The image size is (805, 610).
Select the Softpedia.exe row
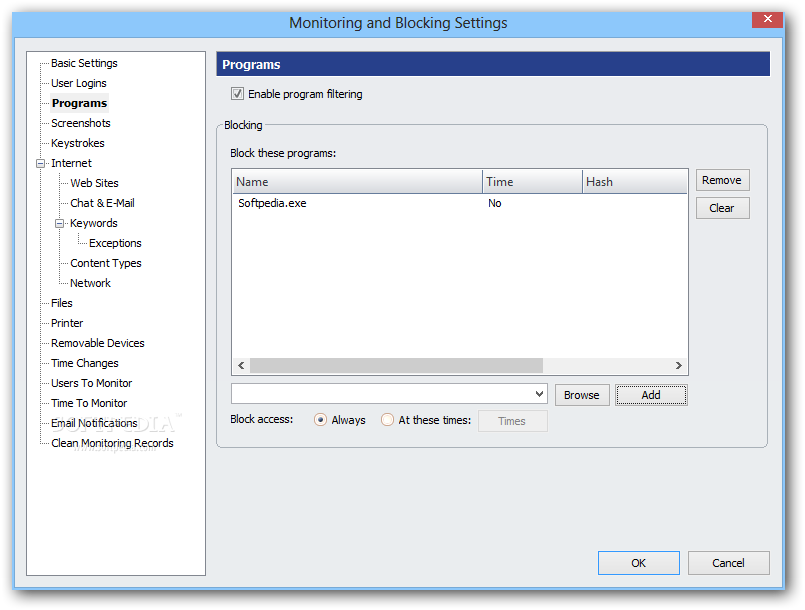point(459,203)
